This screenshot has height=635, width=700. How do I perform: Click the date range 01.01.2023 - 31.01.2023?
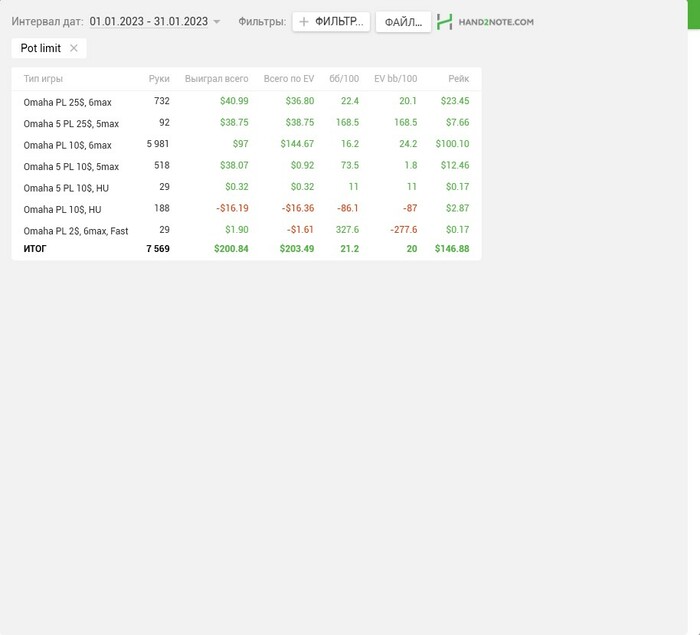point(149,21)
